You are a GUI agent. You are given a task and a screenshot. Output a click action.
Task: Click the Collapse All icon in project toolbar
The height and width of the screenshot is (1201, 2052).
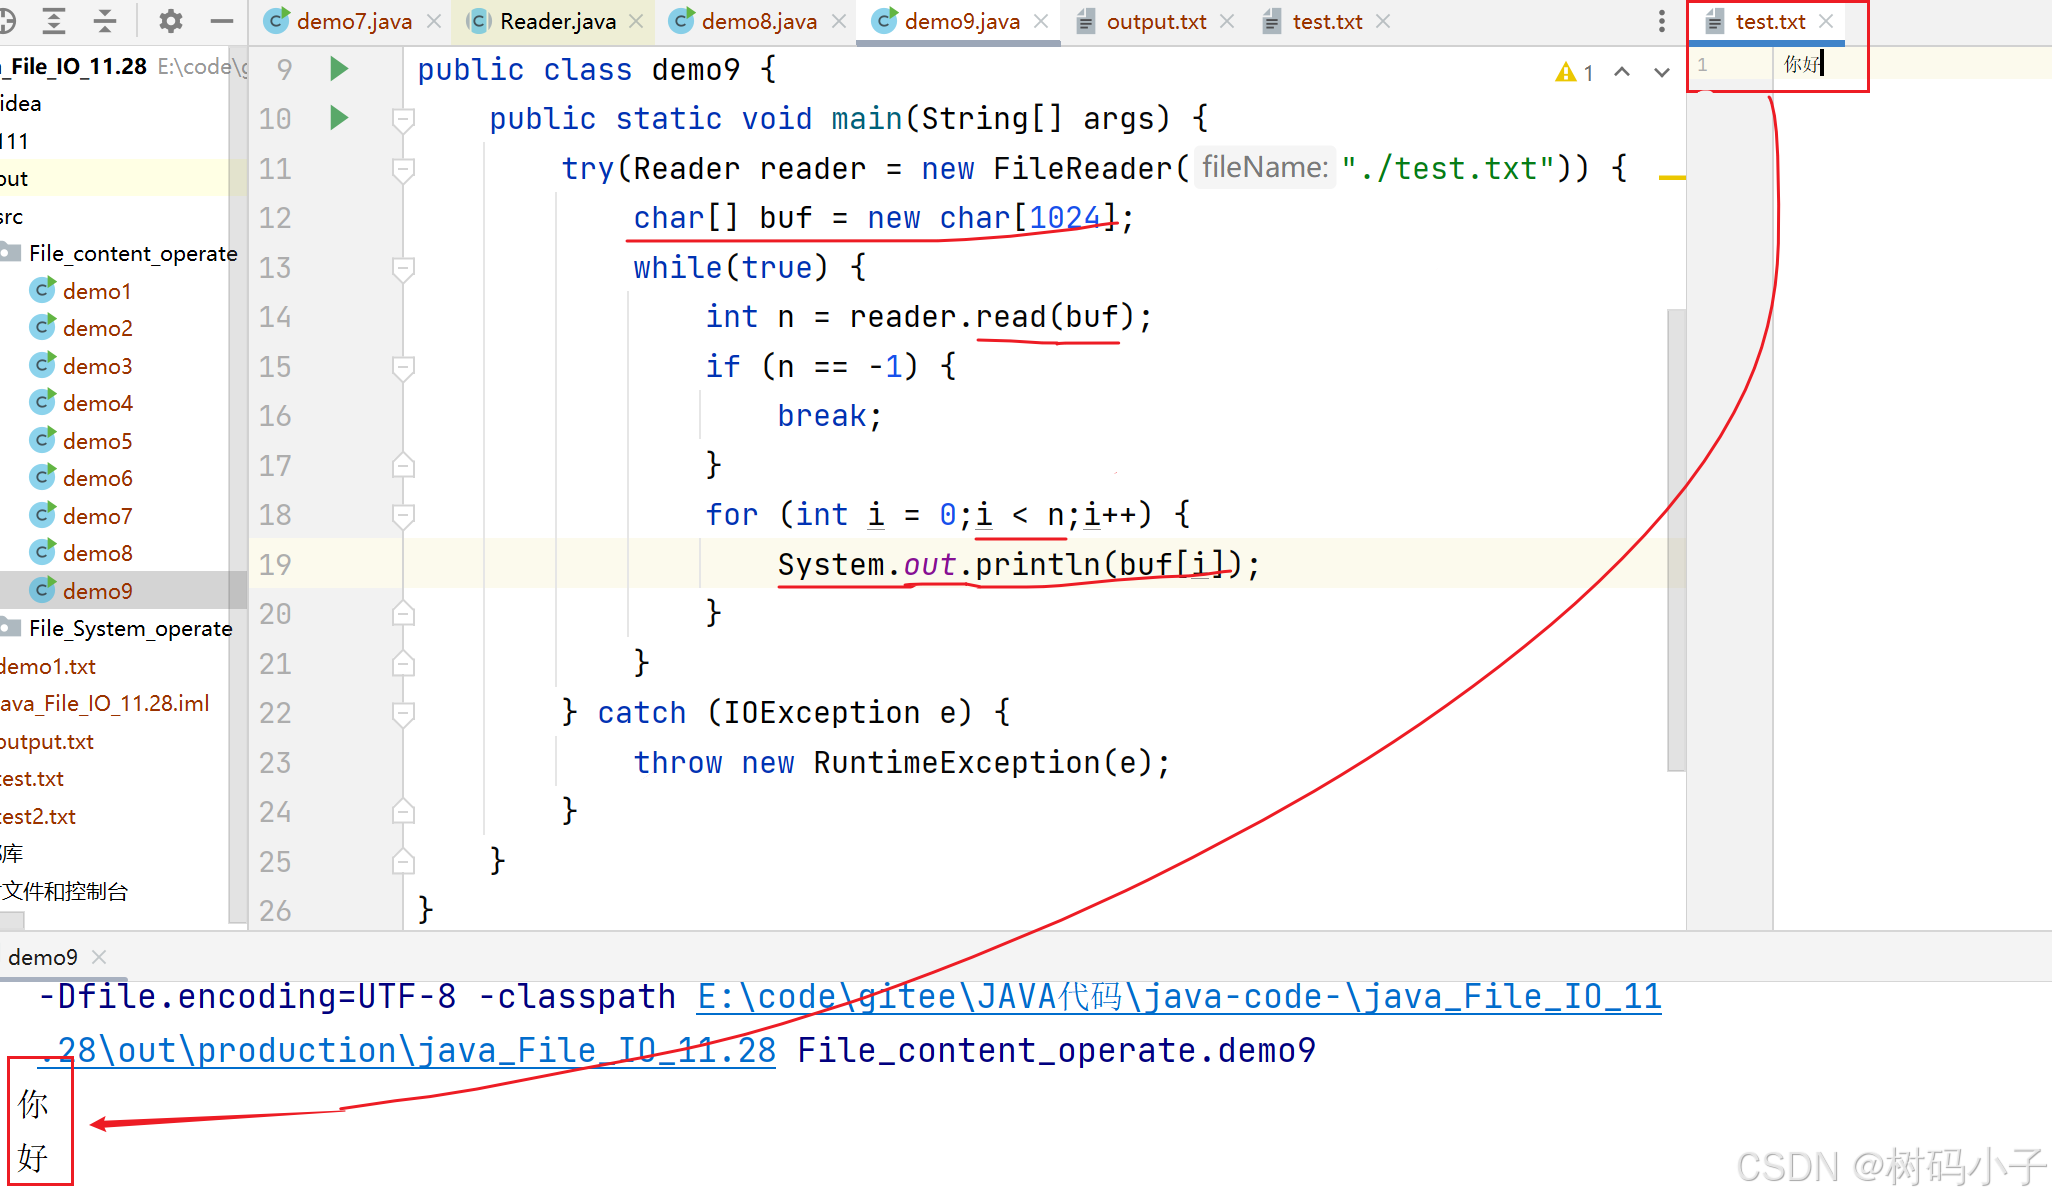click(x=105, y=21)
